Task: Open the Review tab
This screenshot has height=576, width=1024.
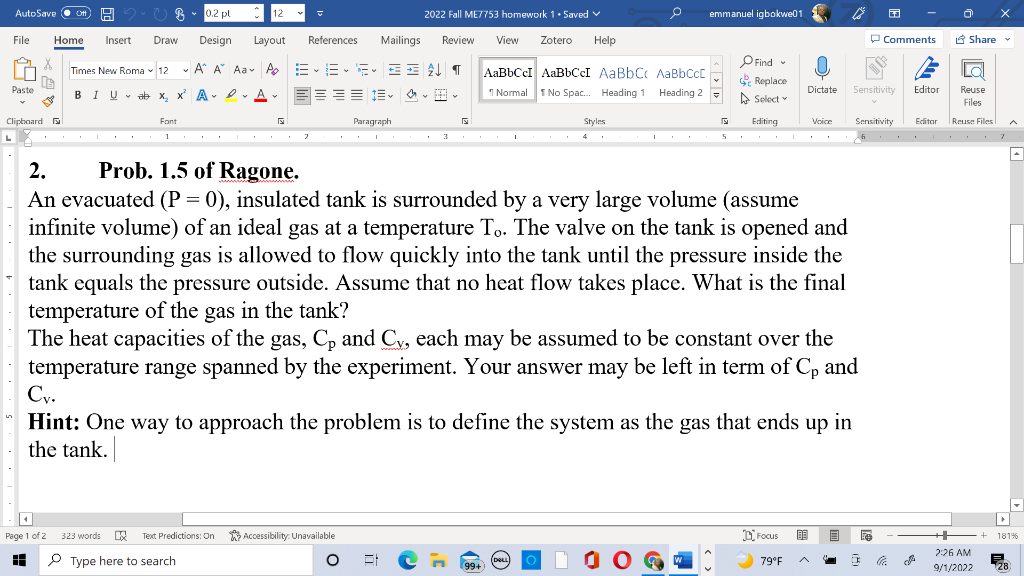Action: click(x=458, y=40)
